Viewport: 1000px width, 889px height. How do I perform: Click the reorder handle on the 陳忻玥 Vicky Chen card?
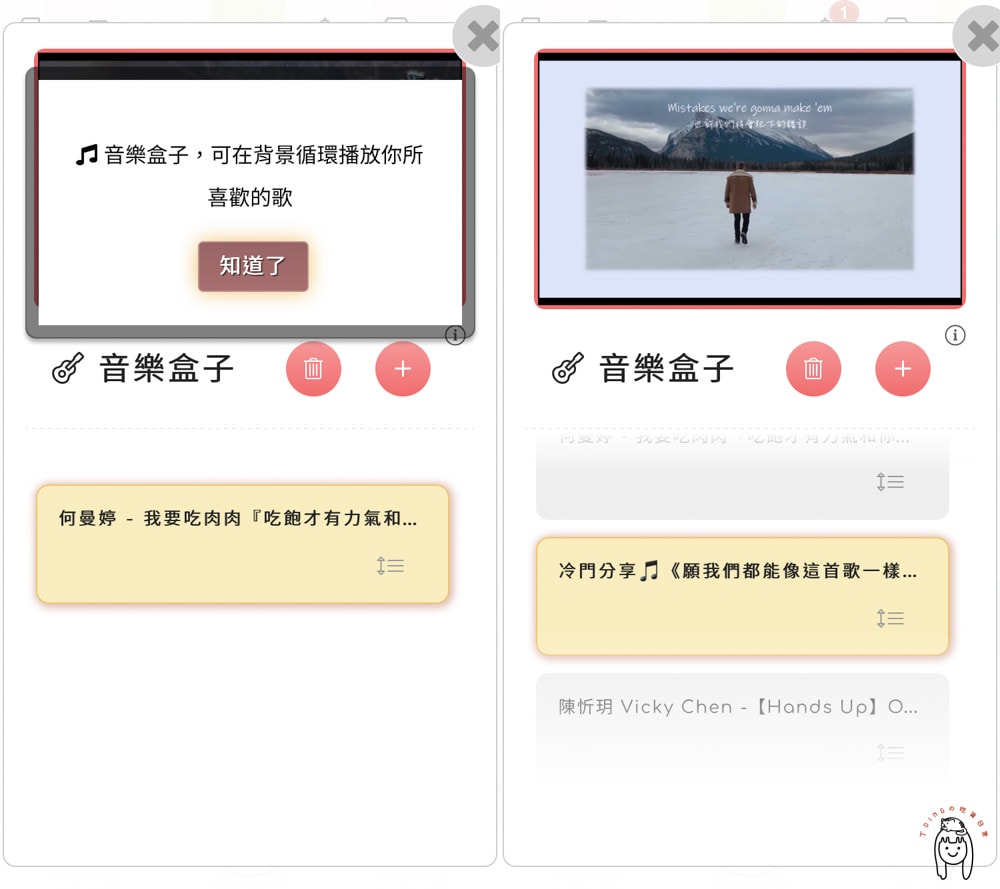coord(890,753)
